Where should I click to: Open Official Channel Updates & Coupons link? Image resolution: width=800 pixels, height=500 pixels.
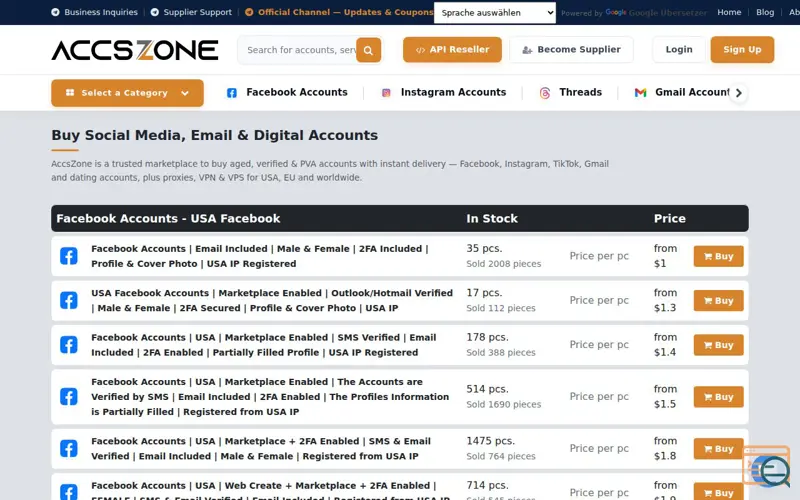click(x=339, y=12)
